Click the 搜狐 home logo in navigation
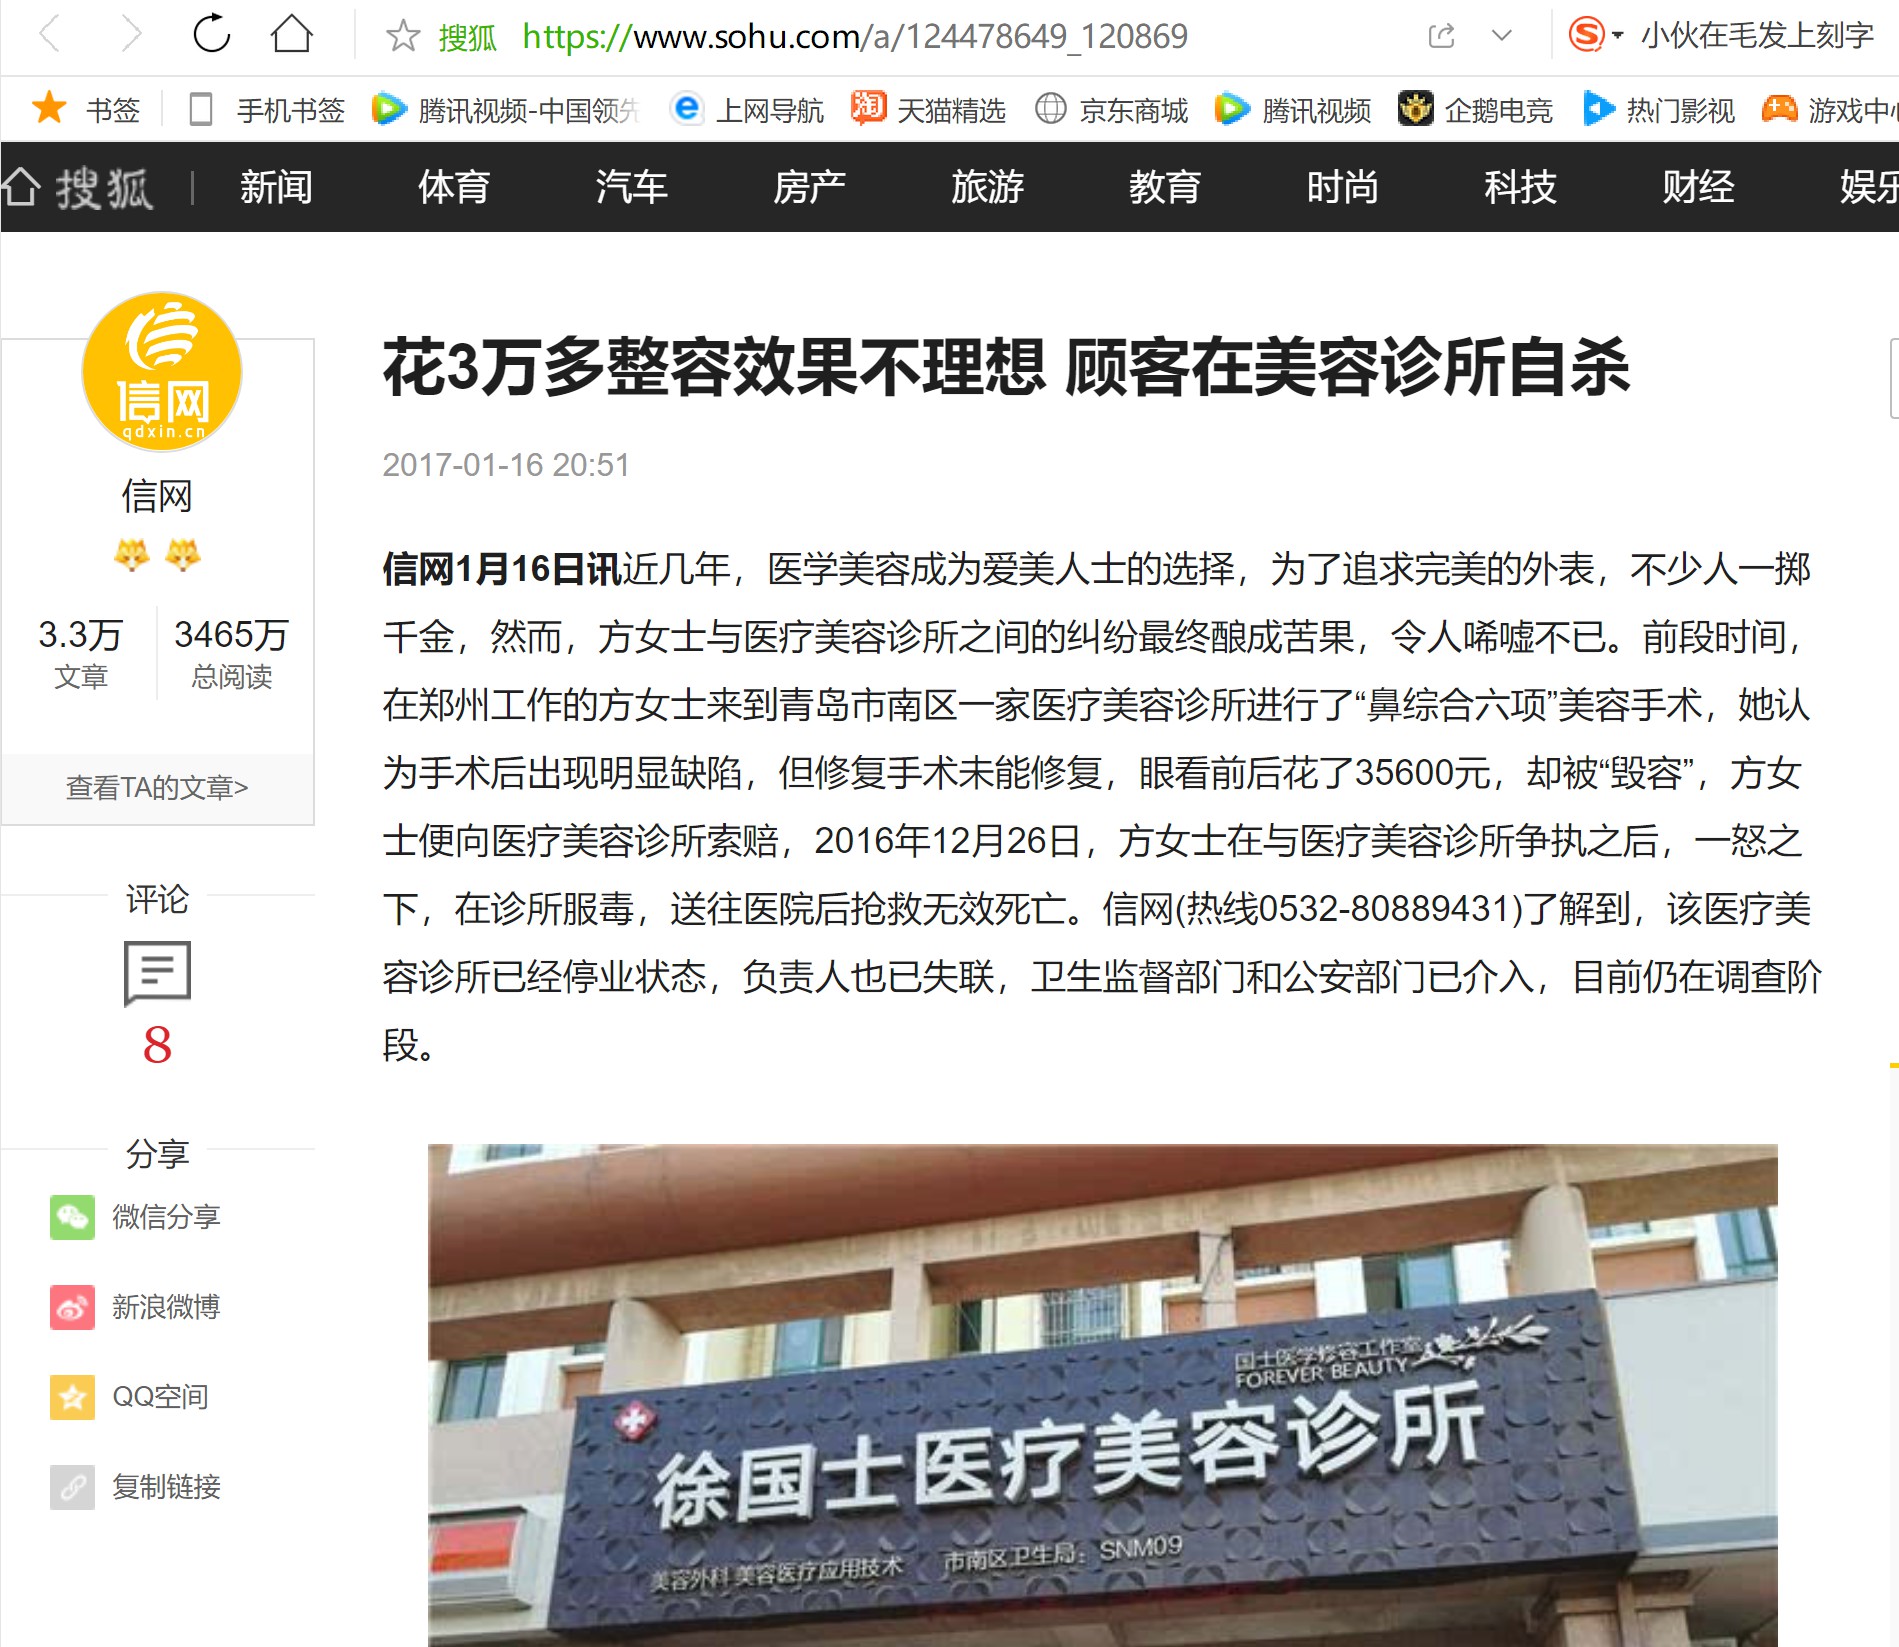This screenshot has height=1647, width=1899. coord(77,187)
